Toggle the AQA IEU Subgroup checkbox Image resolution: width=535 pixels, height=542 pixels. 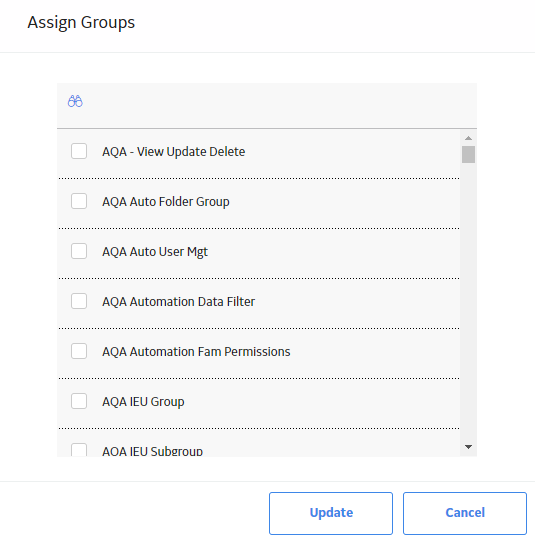coord(79,450)
